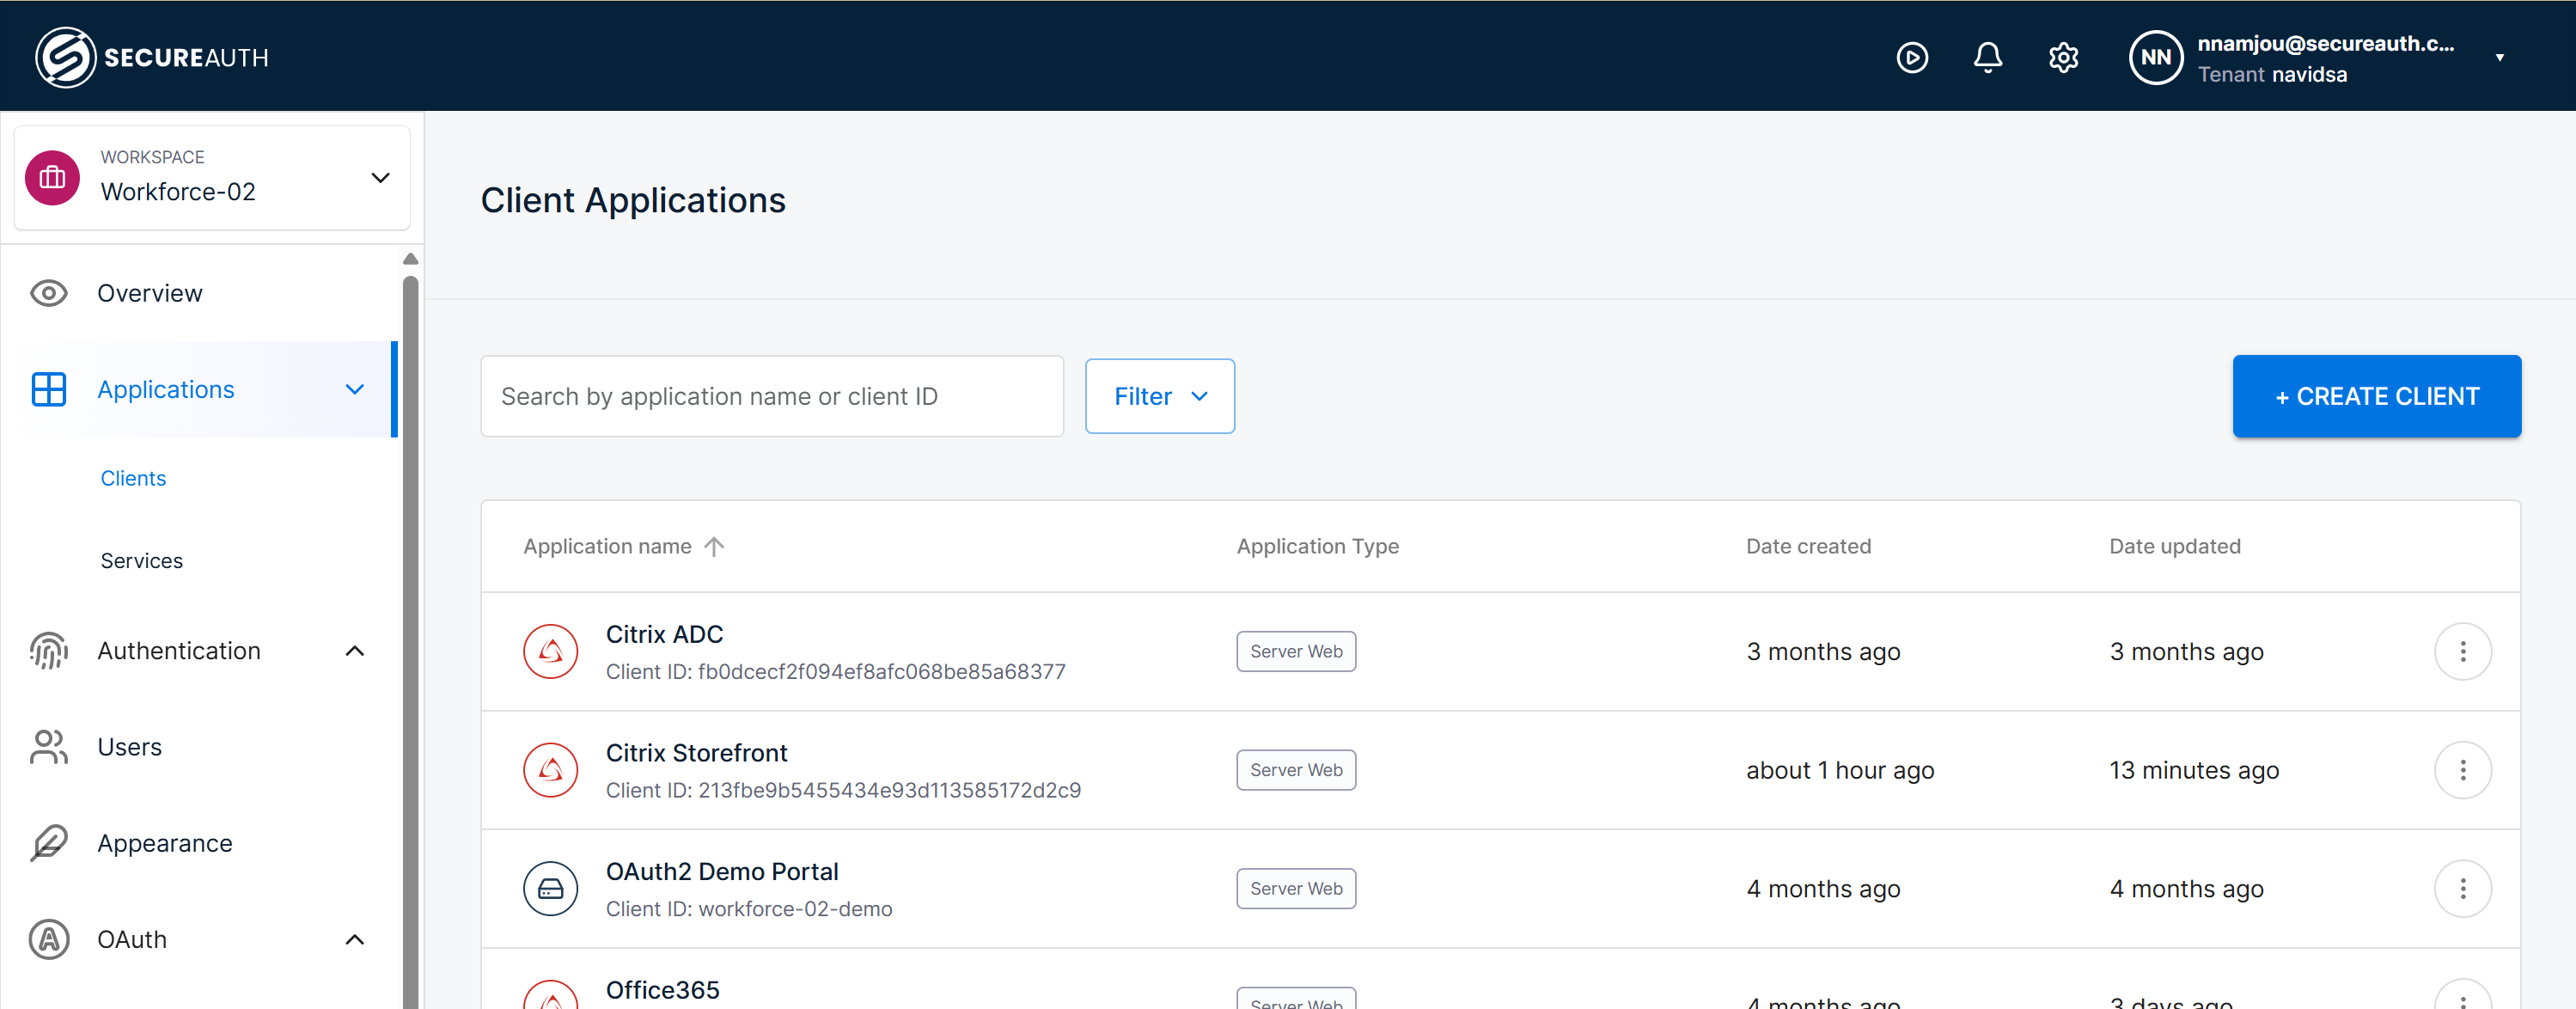Click the OAuth circled A icon
The width and height of the screenshot is (2576, 1009).
click(x=48, y=939)
